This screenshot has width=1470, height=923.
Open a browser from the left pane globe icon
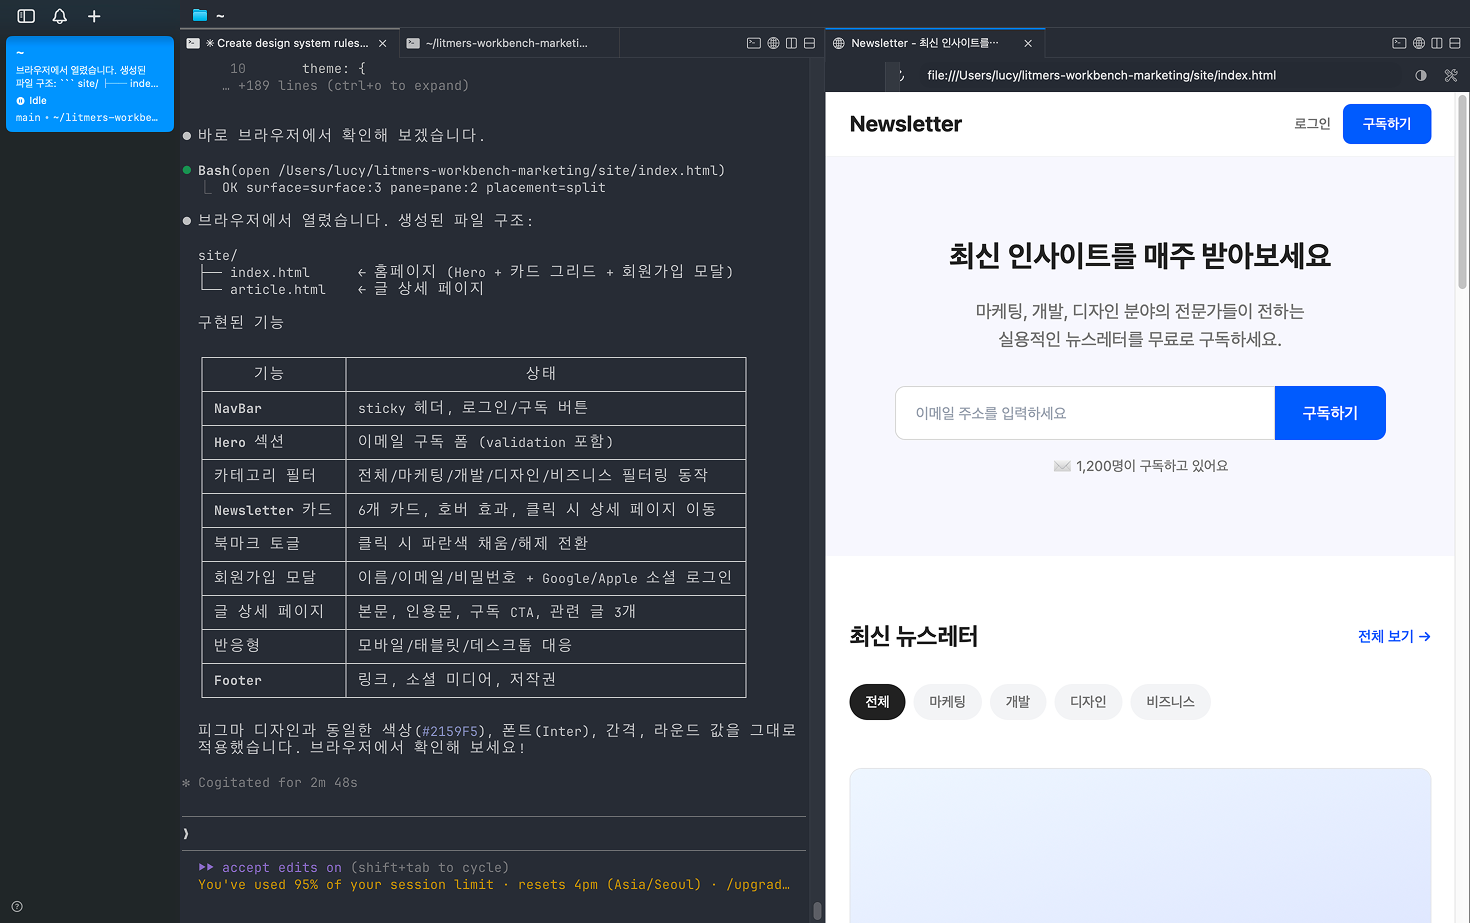pyautogui.click(x=773, y=43)
